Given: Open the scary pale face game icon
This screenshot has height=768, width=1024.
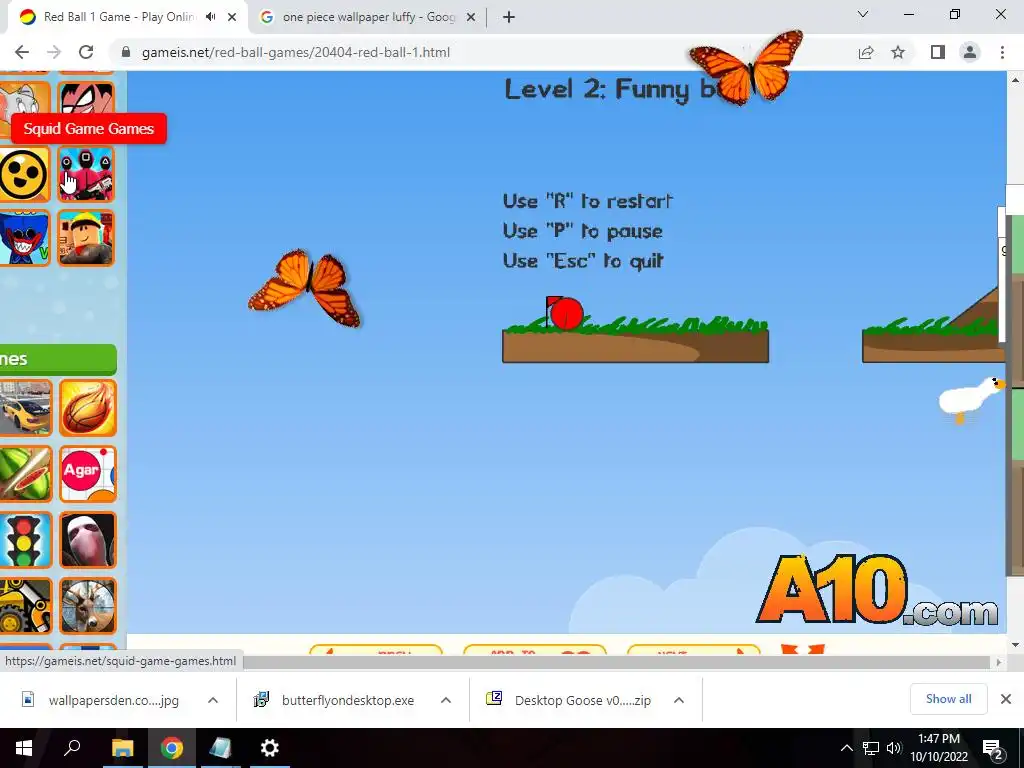Looking at the screenshot, I should coord(88,540).
